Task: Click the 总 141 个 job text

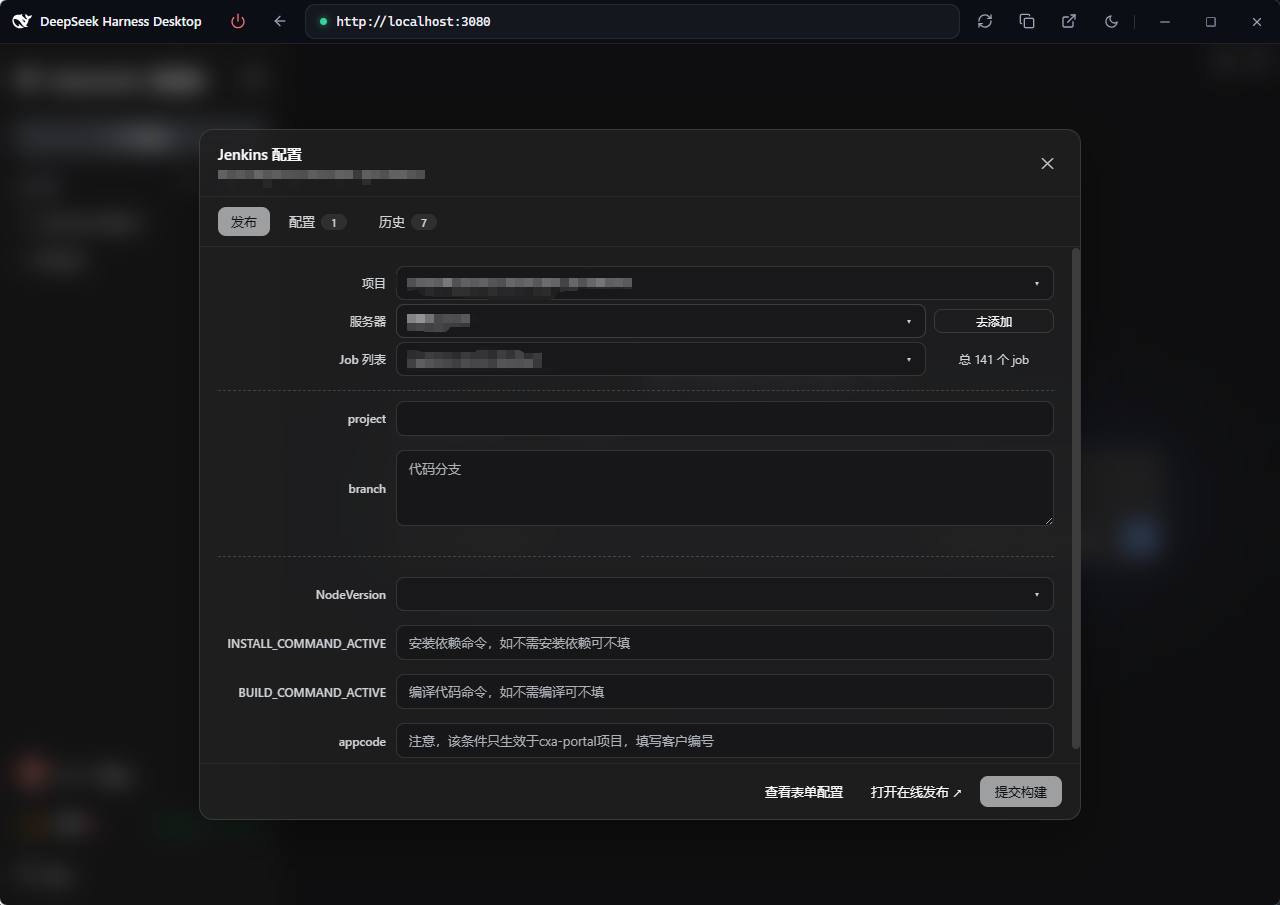Action: click(994, 359)
